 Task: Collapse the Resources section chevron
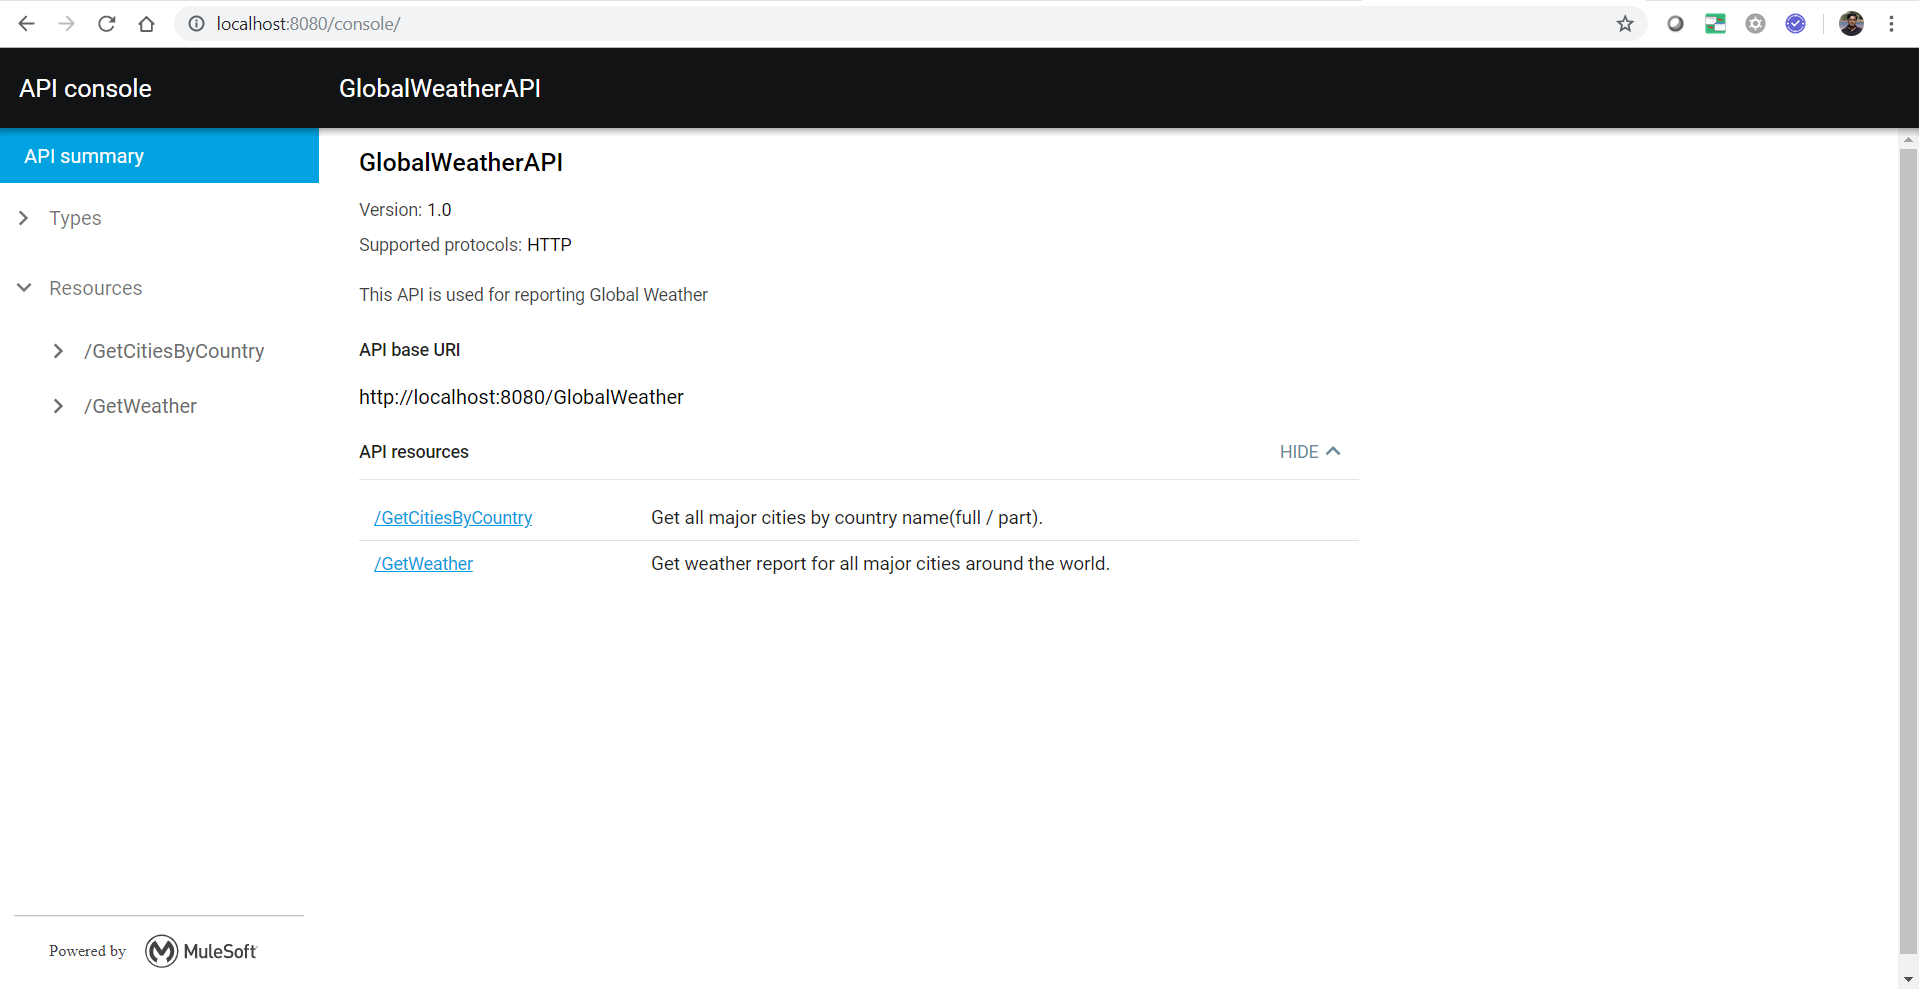(24, 288)
